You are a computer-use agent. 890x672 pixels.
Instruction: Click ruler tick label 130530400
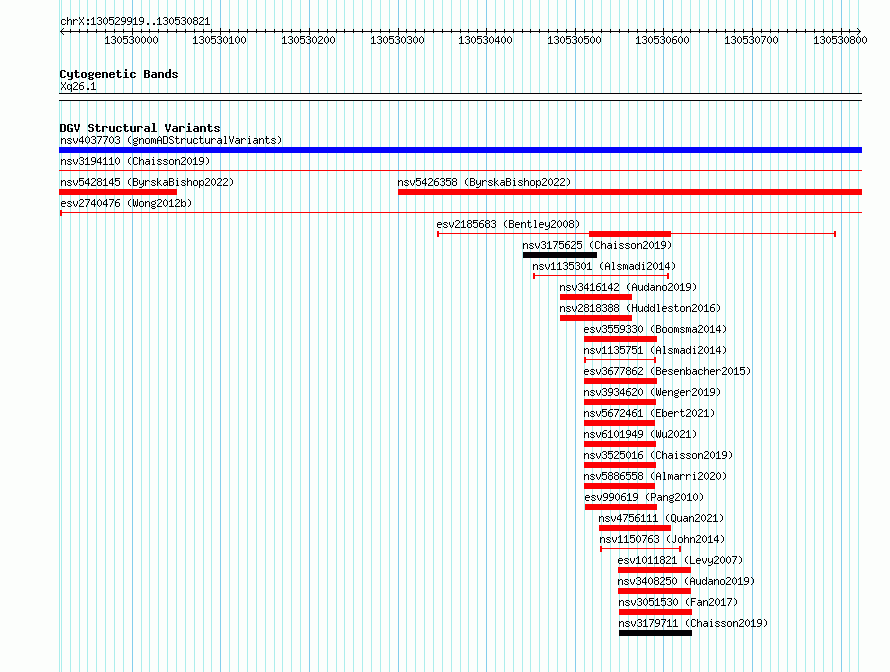click(485, 40)
